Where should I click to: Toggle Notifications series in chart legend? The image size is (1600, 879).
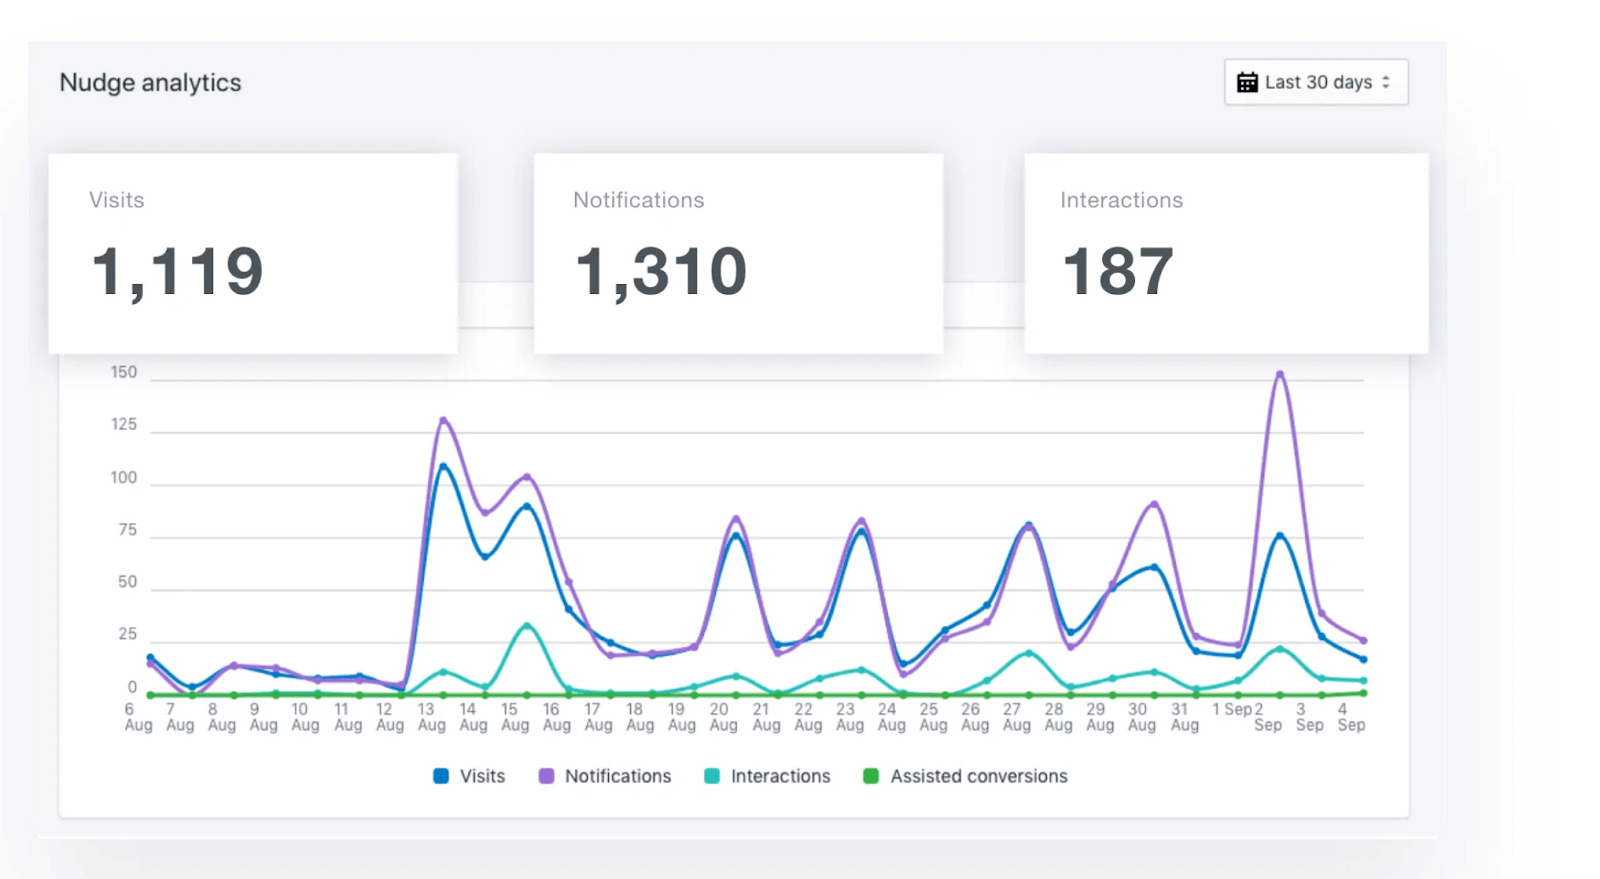point(605,776)
